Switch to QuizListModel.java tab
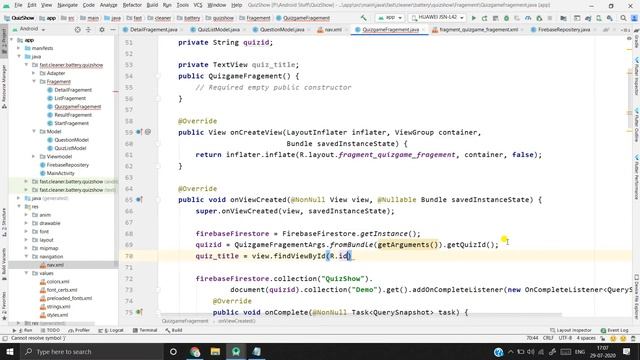Screen dimensions: 640x360 [x=218, y=30]
